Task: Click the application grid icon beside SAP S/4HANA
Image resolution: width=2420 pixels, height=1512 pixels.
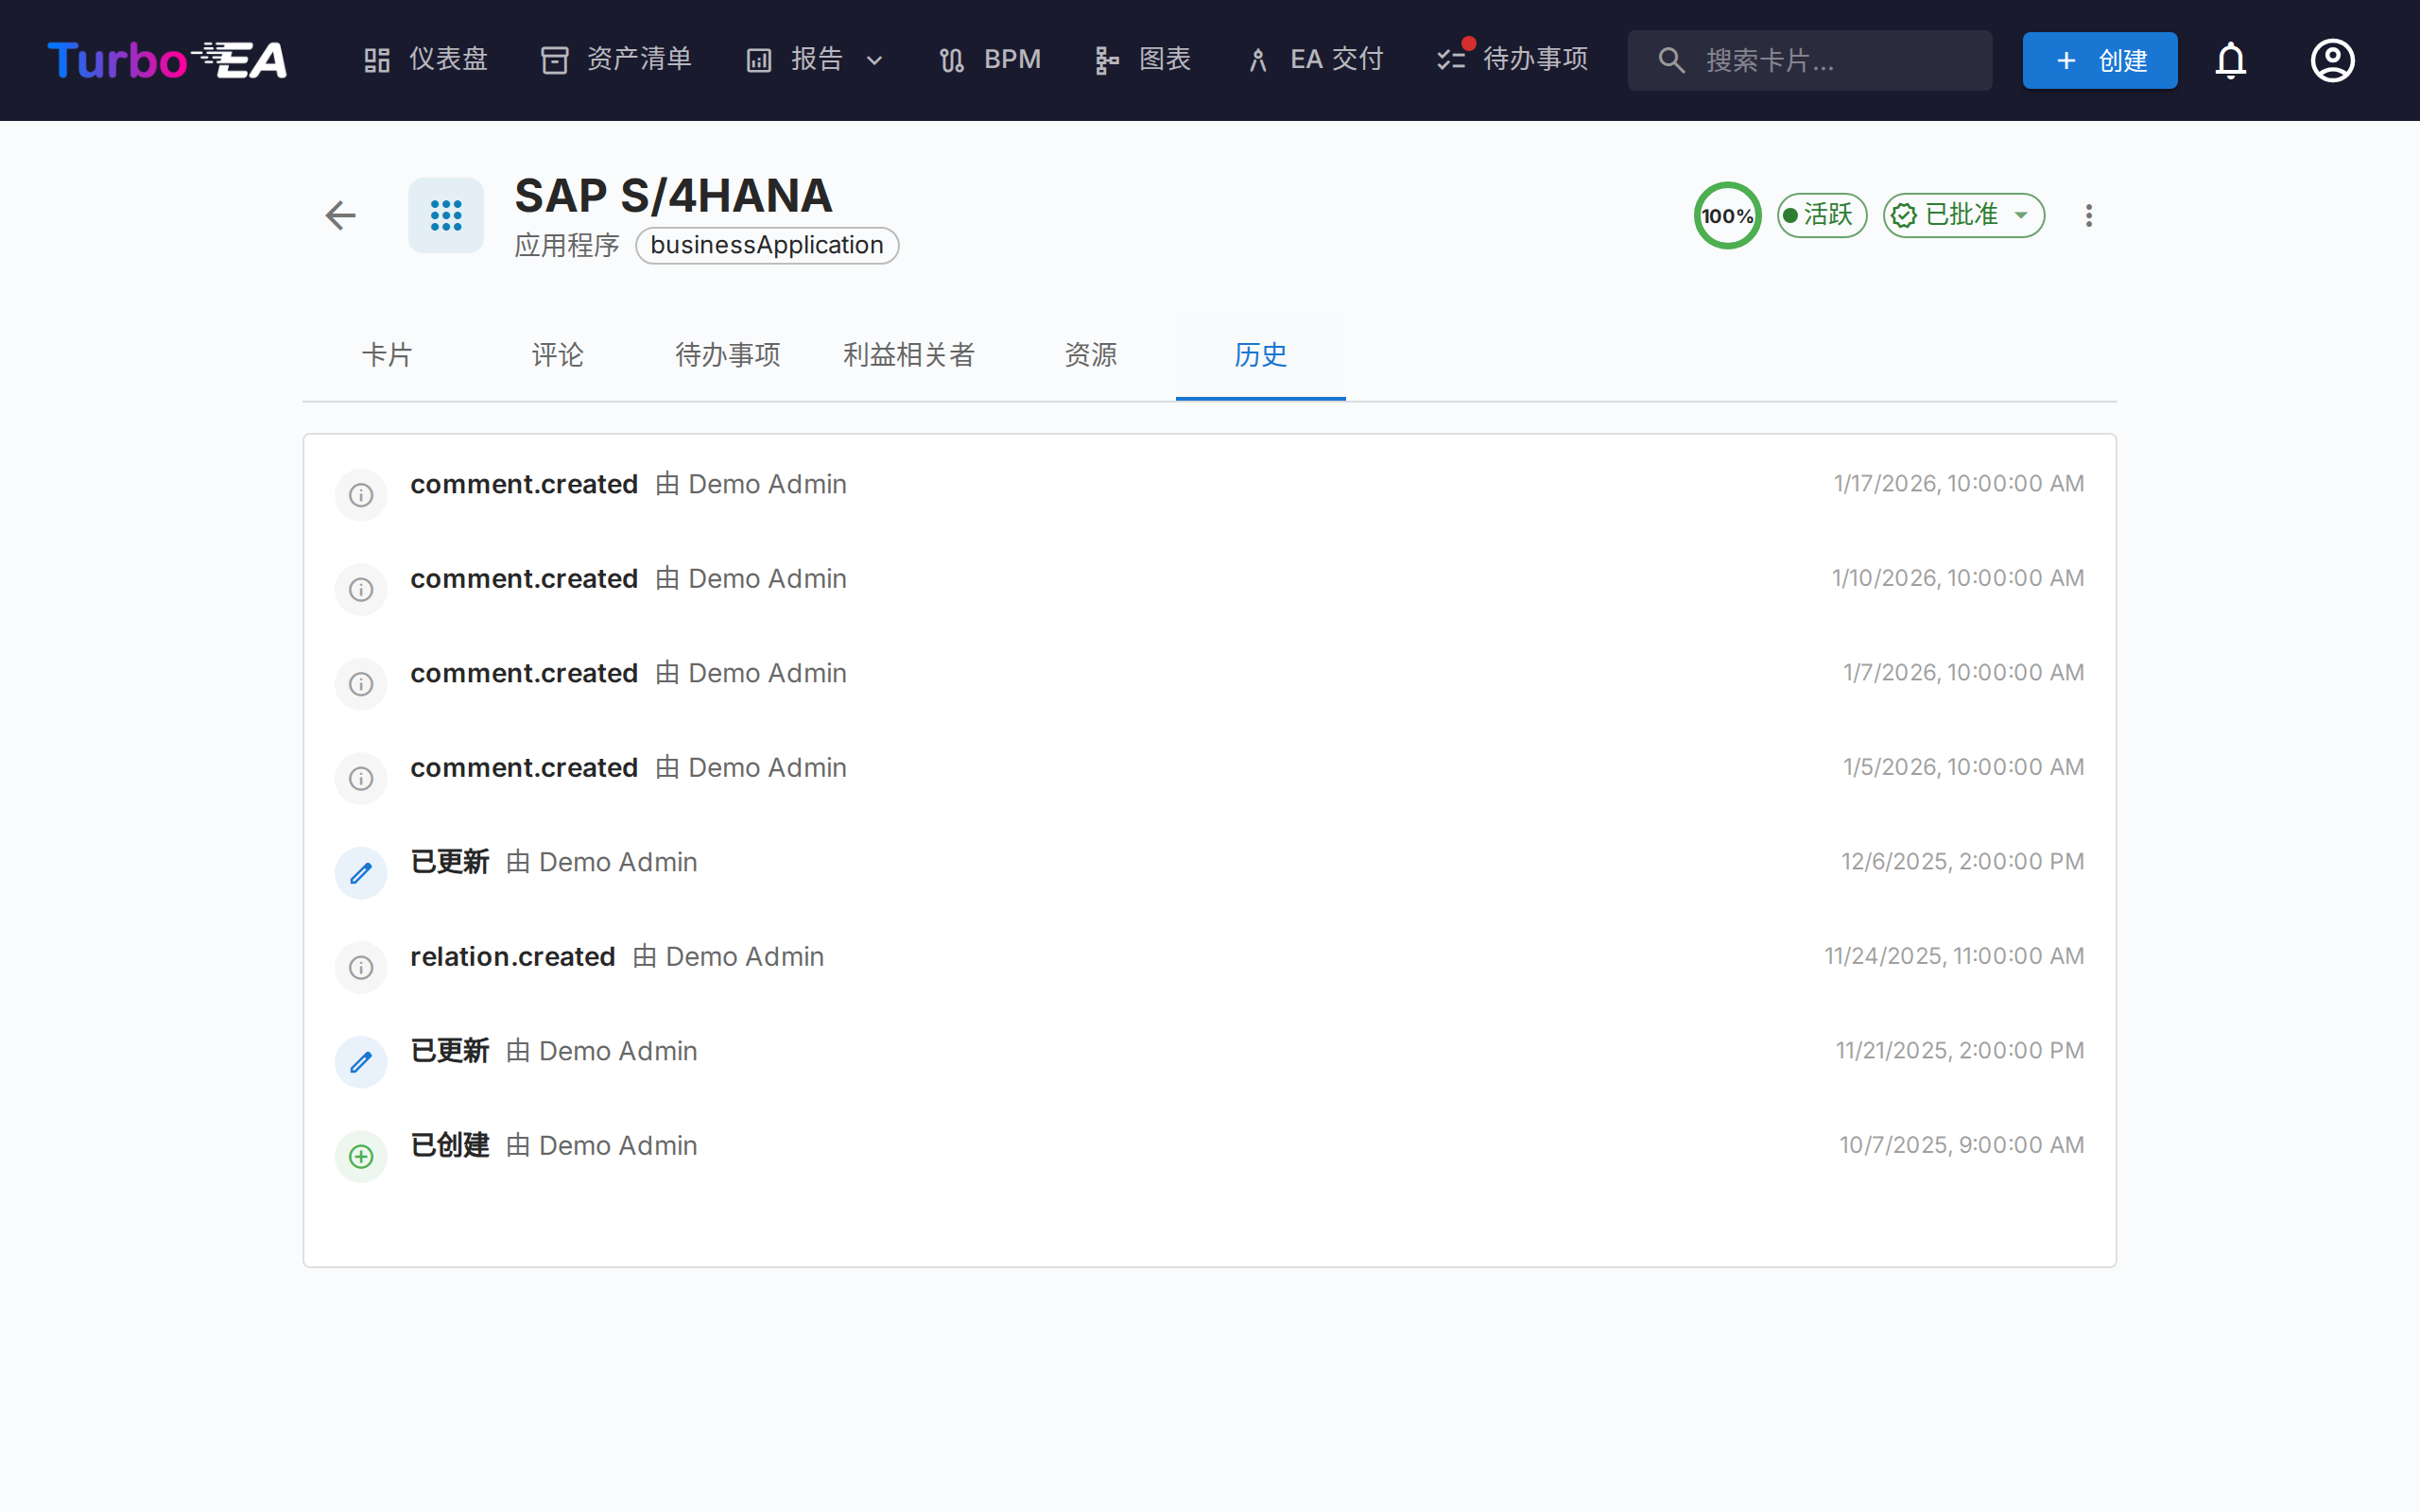Action: point(446,215)
